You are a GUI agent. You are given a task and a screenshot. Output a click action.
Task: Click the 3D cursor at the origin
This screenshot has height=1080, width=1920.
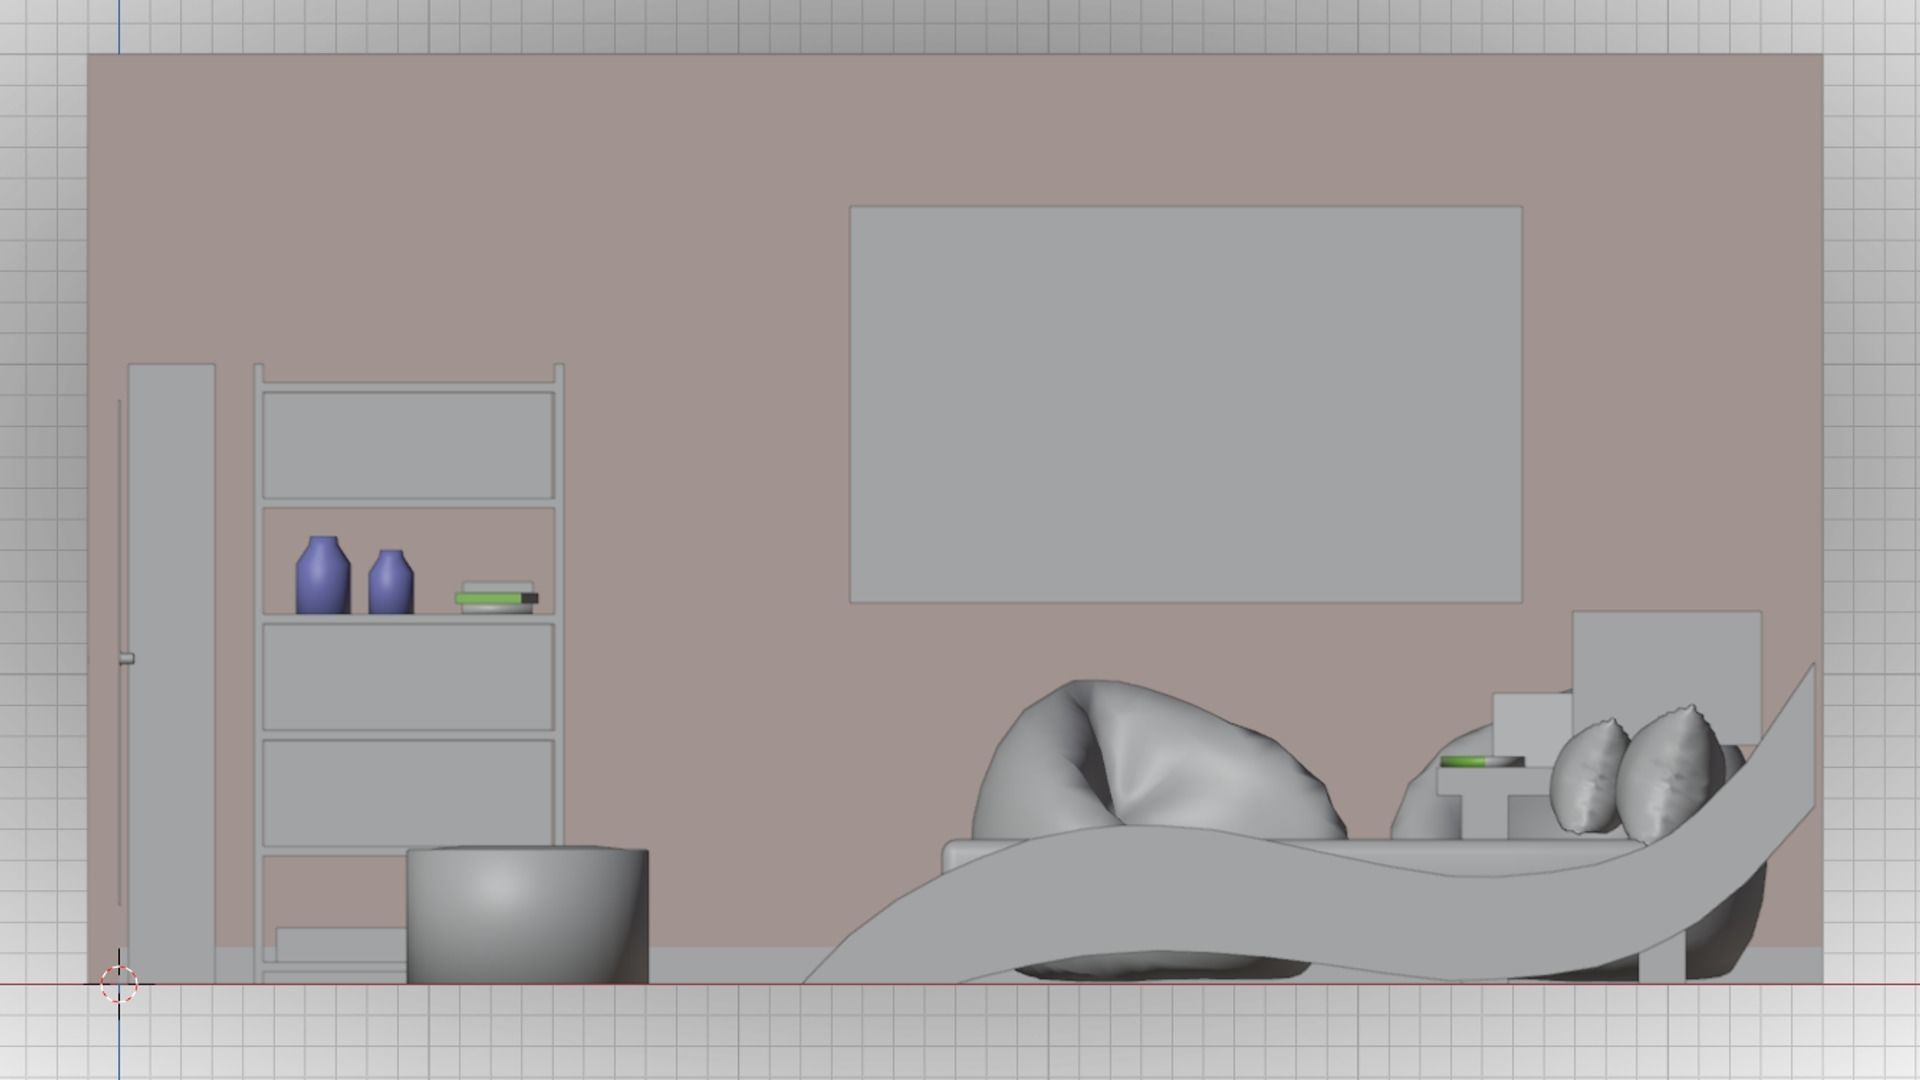(x=119, y=984)
